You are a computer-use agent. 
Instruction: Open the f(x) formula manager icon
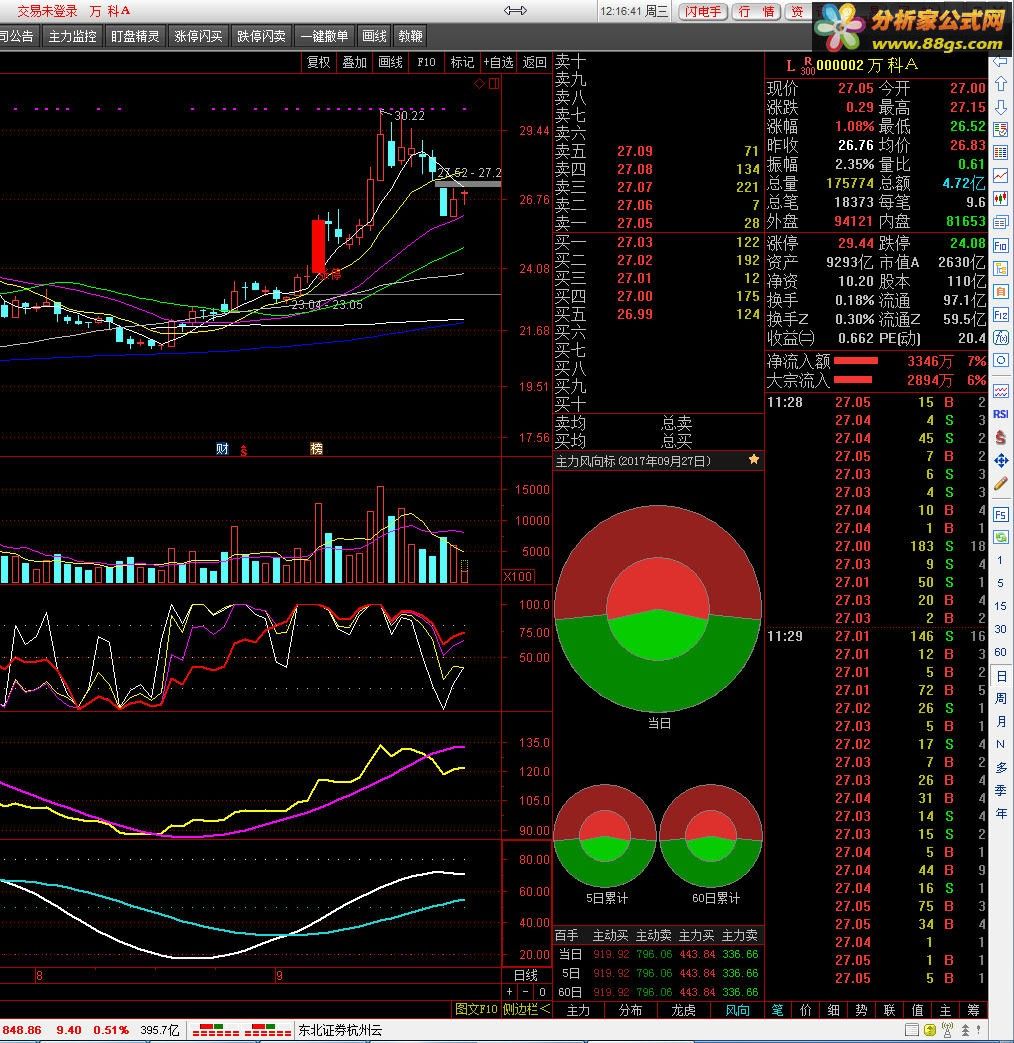[x=1001, y=337]
